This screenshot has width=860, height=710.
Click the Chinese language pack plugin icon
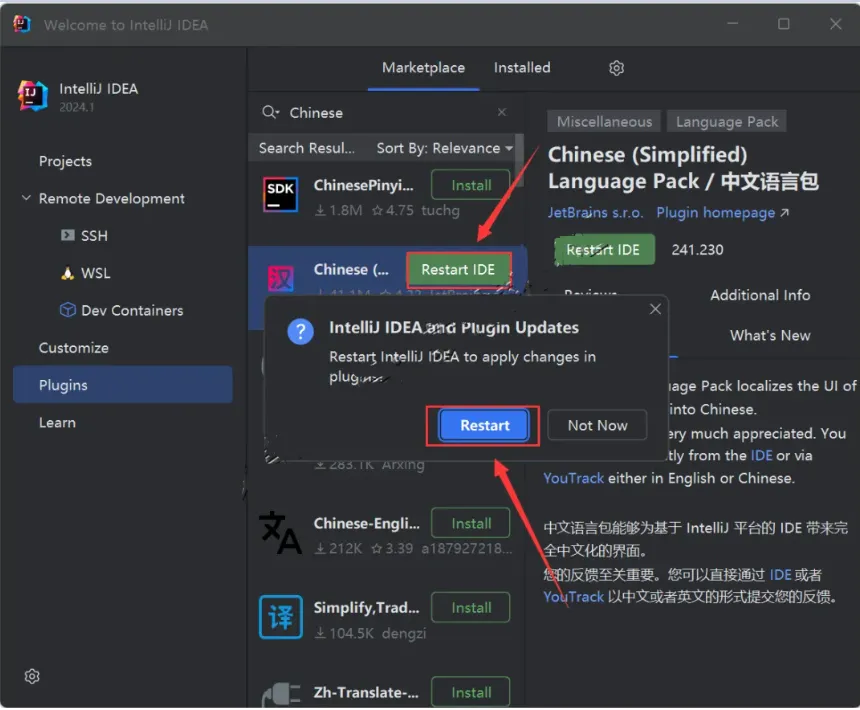280,279
